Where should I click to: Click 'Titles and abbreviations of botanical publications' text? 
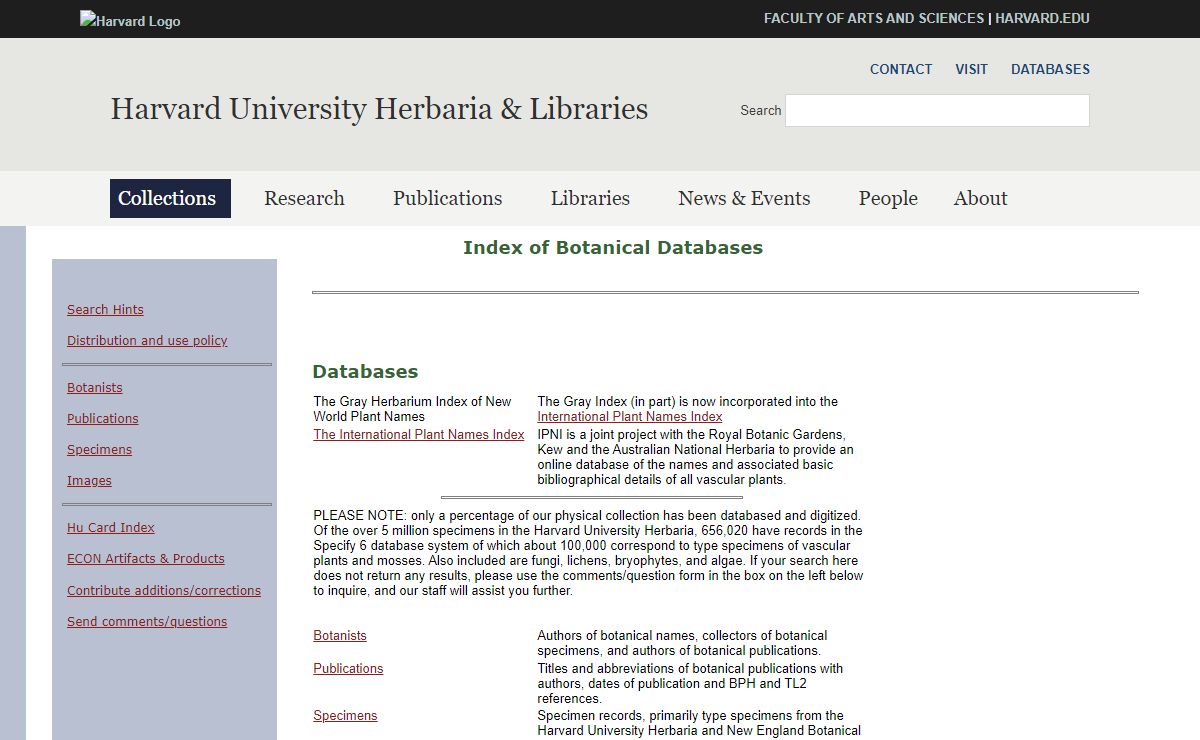tap(690, 683)
